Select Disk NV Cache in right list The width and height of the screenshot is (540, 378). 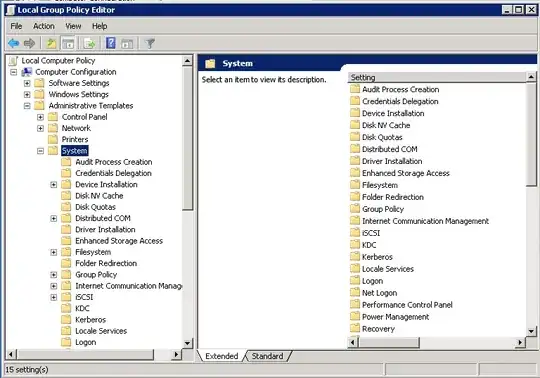386,125
